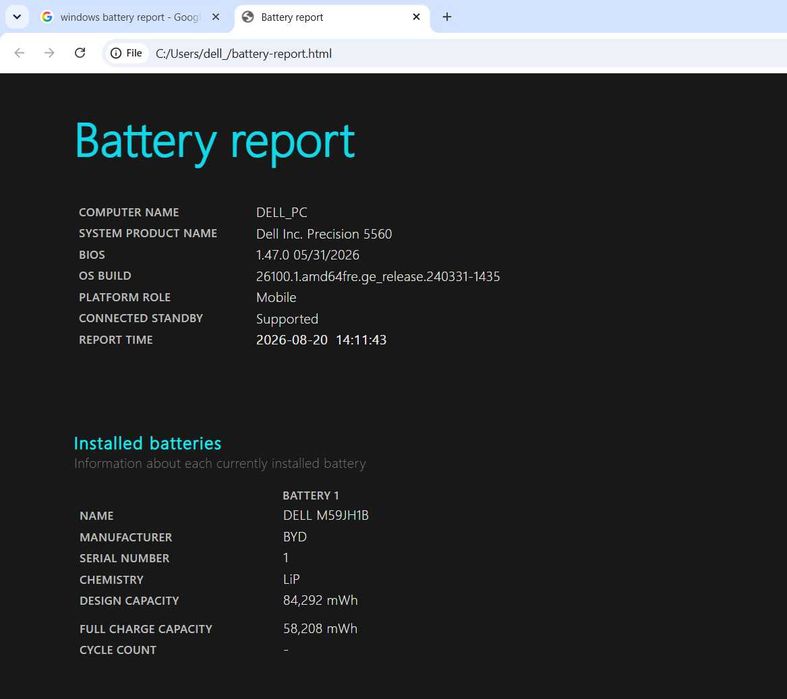Click the NAME row label
This screenshot has width=787, height=699.
pyautogui.click(x=96, y=516)
